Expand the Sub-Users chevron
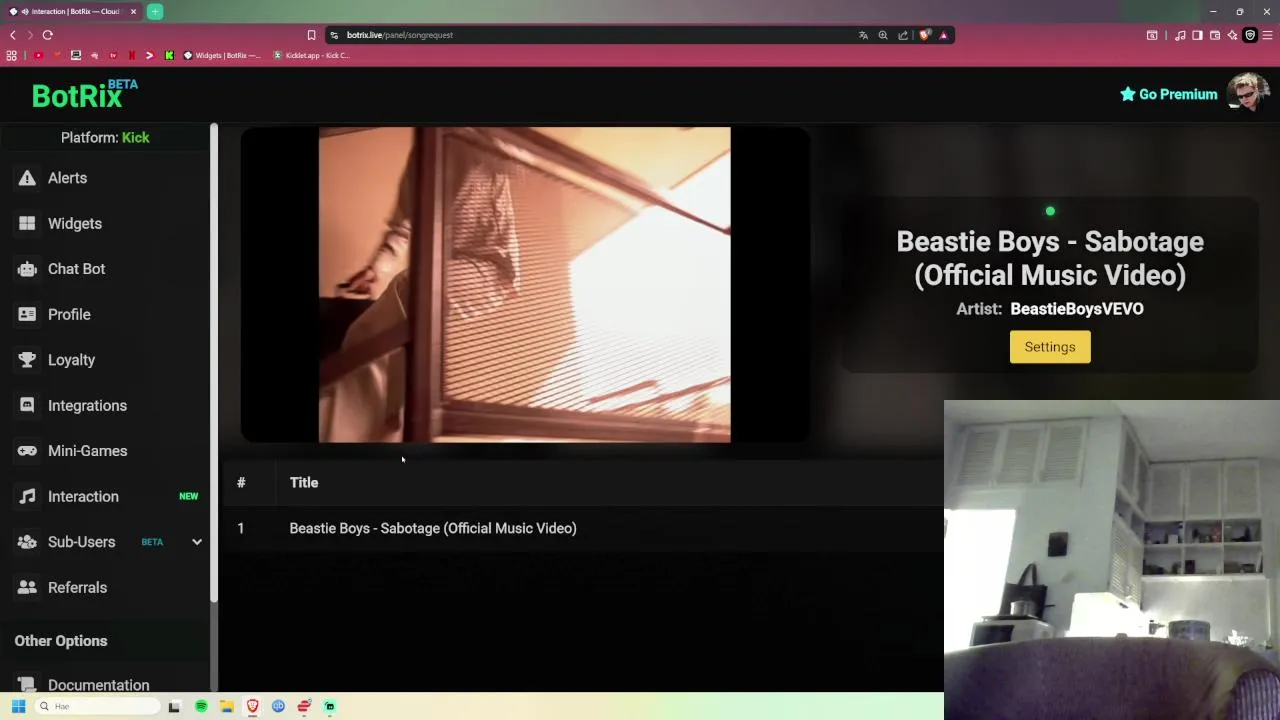The image size is (1280, 720). coord(197,542)
